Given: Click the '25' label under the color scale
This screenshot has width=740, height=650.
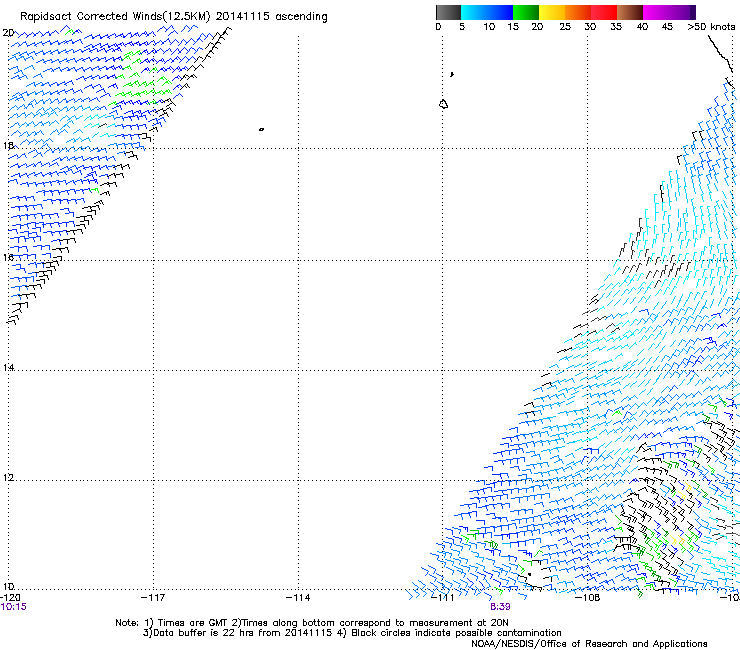Looking at the screenshot, I should click(x=565, y=27).
